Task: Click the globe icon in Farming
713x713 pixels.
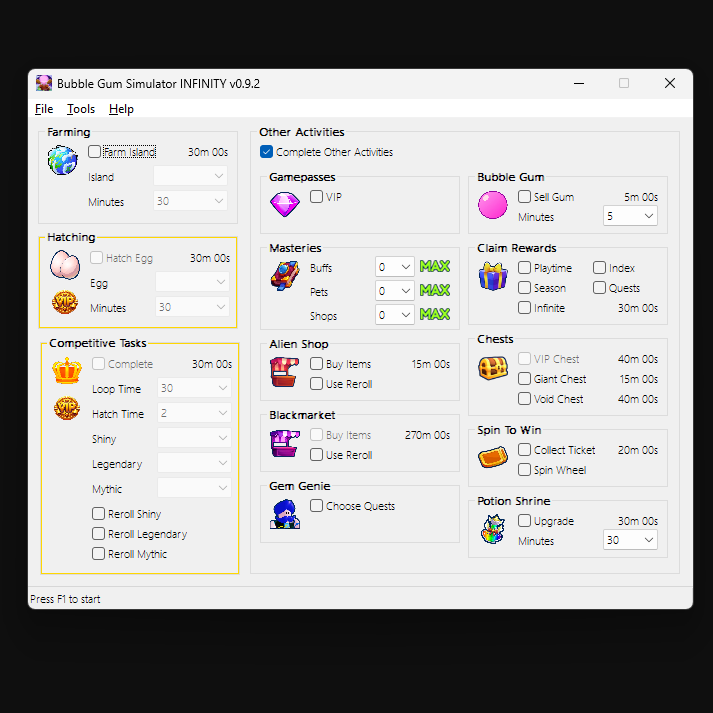Action: 63,160
